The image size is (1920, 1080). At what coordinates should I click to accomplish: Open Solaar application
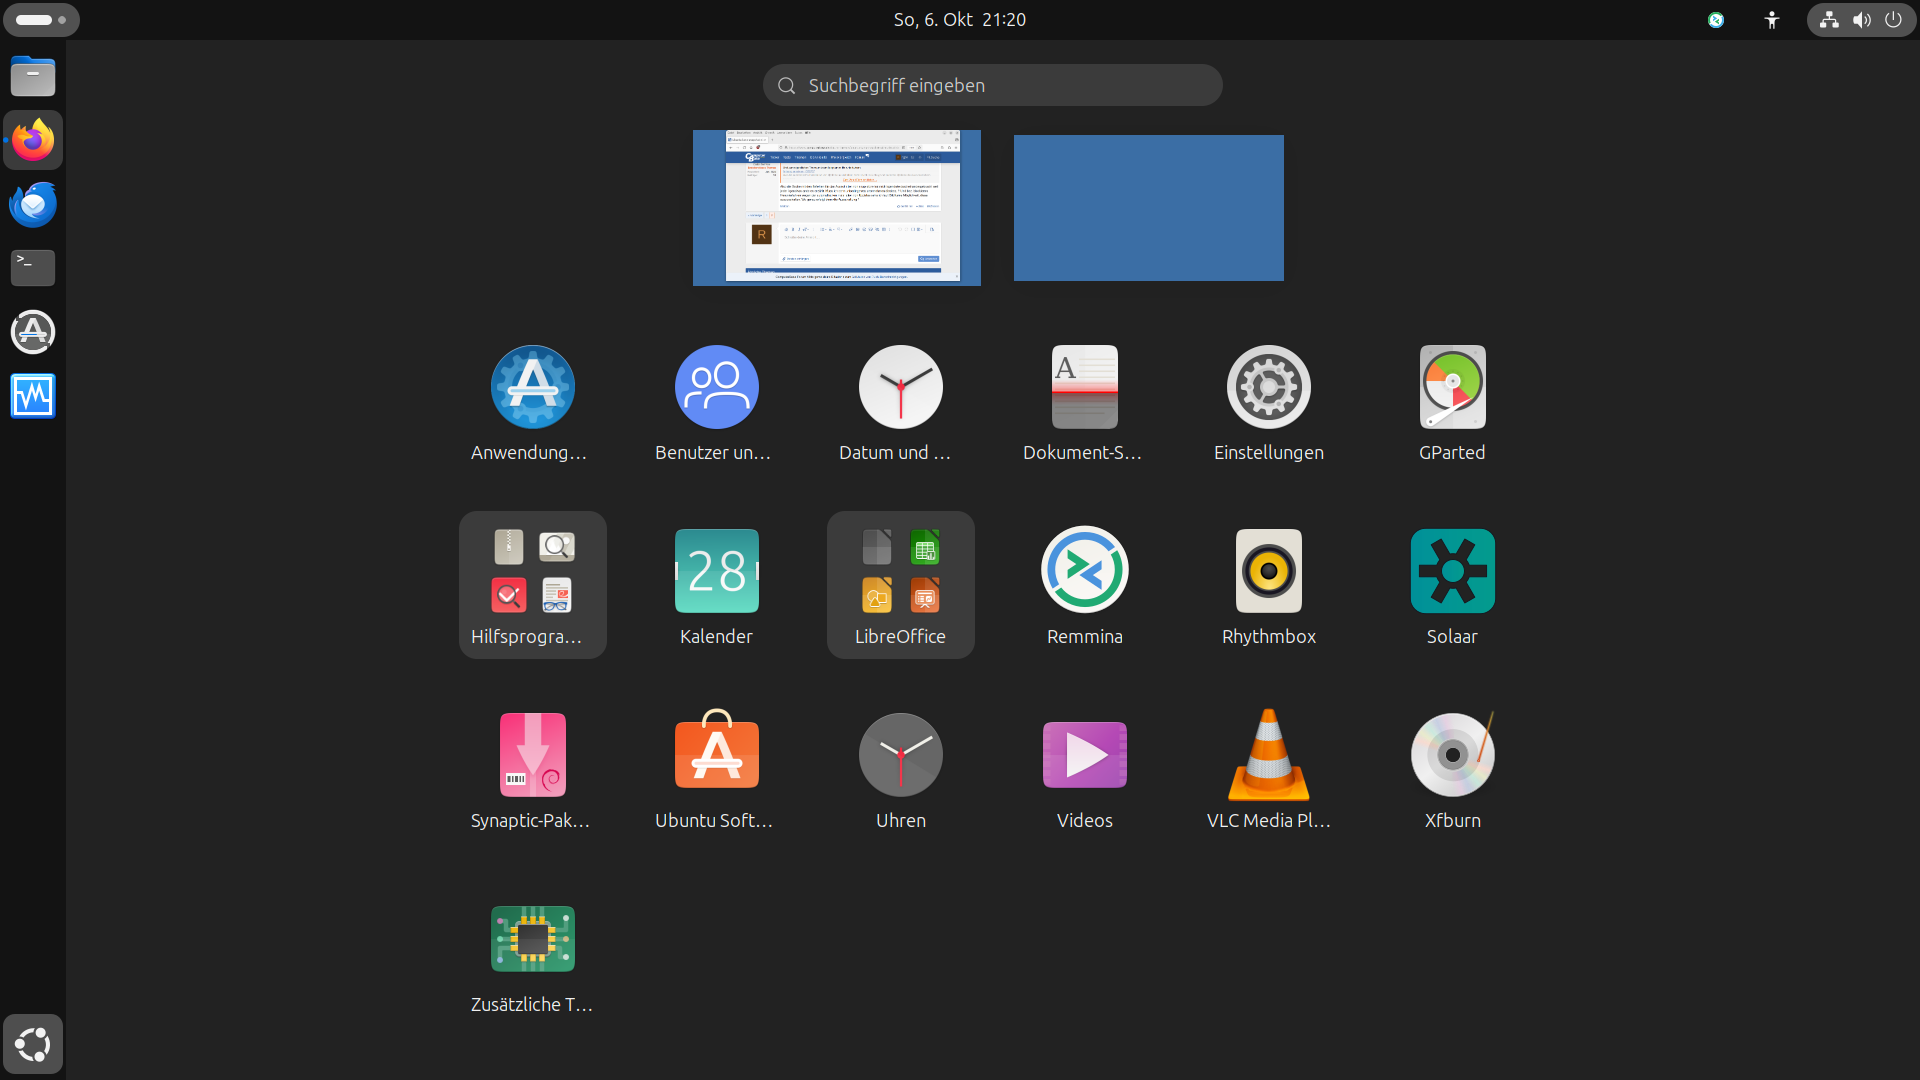(x=1452, y=571)
